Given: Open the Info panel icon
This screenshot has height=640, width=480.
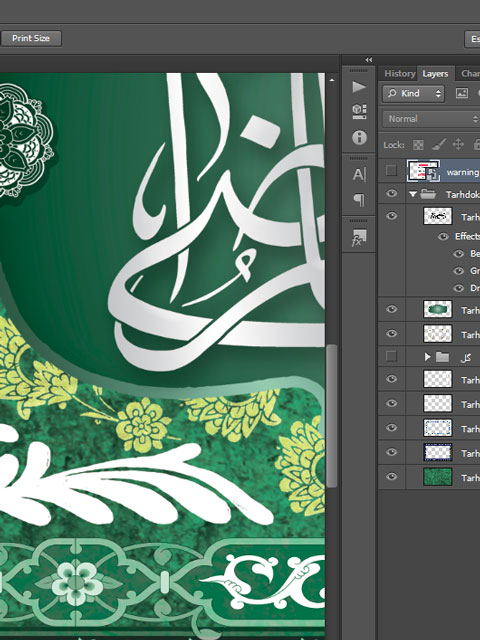Looking at the screenshot, I should coord(359,138).
